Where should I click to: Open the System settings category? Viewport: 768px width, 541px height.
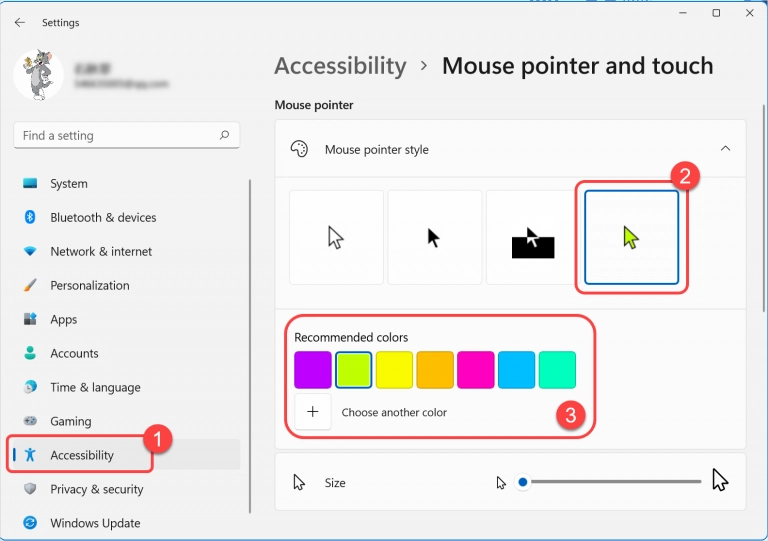[126, 184]
